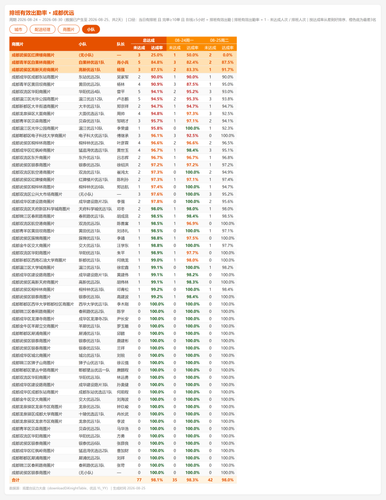The image size is (386, 500).
Task: Click the 08-25周二 column group header
Action: point(219,40)
